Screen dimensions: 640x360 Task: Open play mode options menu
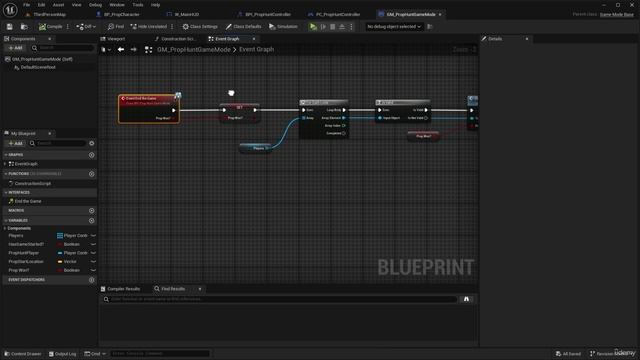coord(351,27)
